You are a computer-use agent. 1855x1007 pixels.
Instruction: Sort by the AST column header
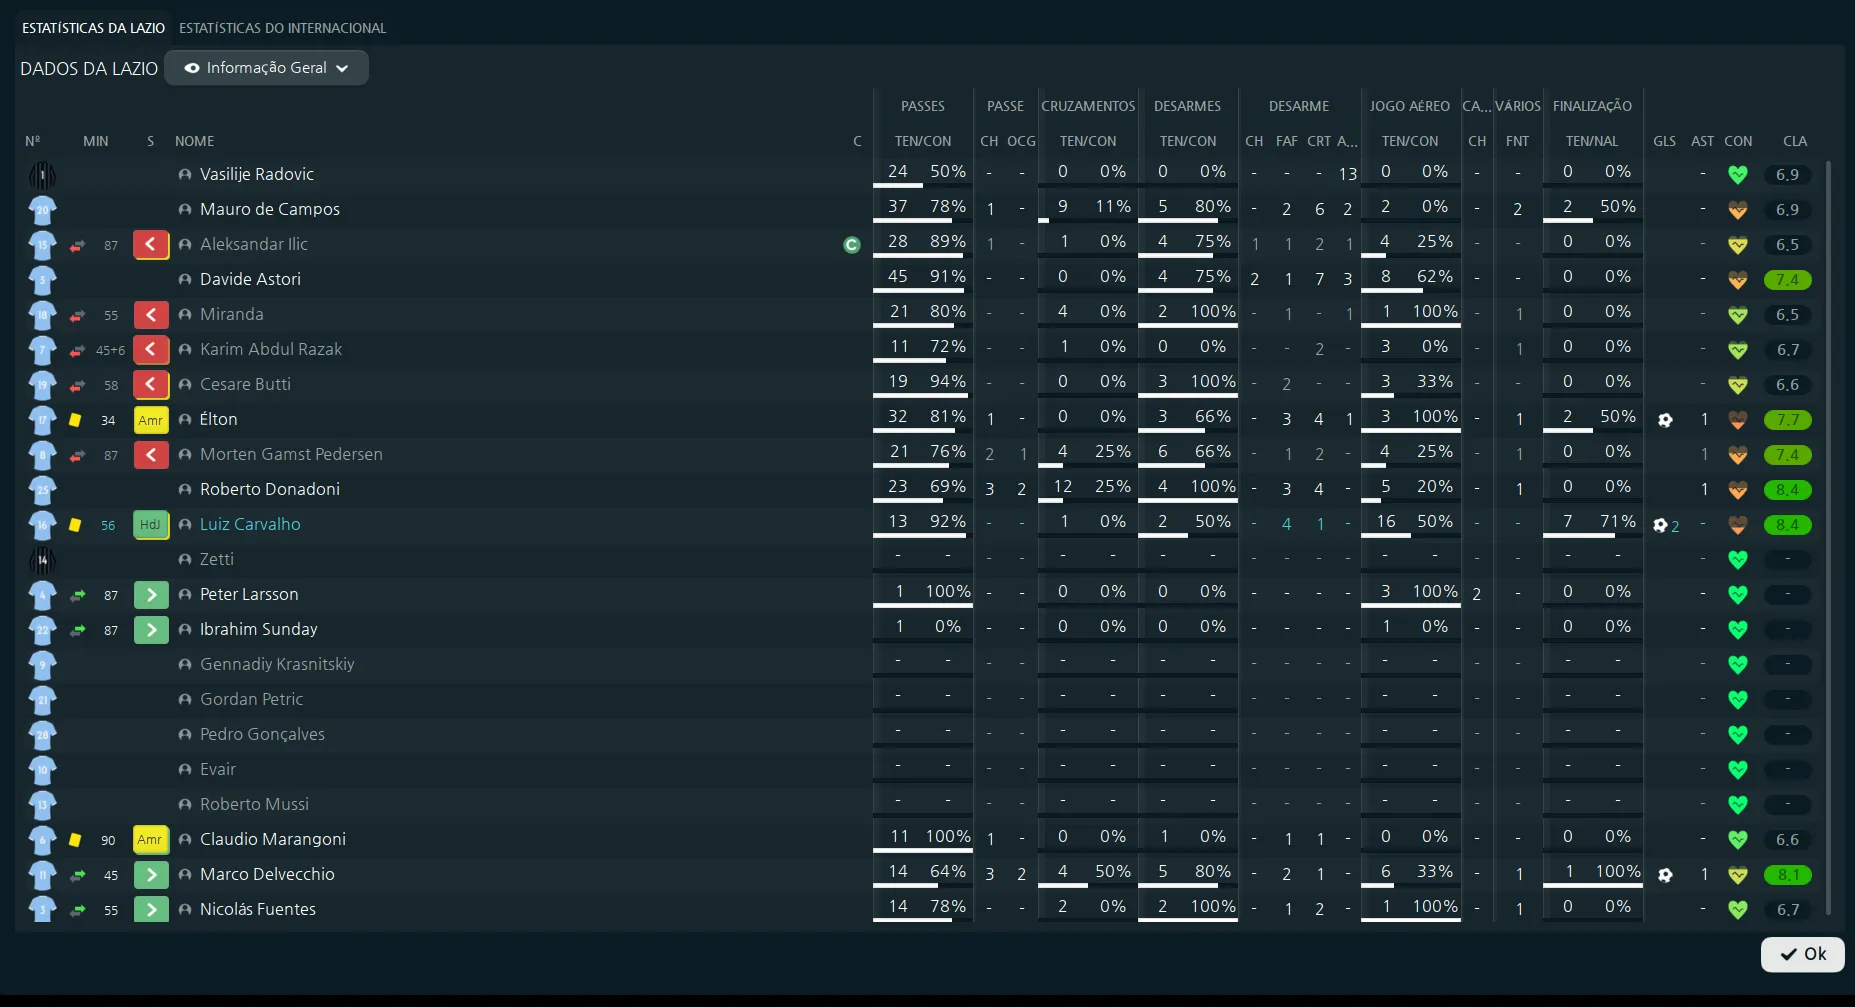coord(1703,141)
